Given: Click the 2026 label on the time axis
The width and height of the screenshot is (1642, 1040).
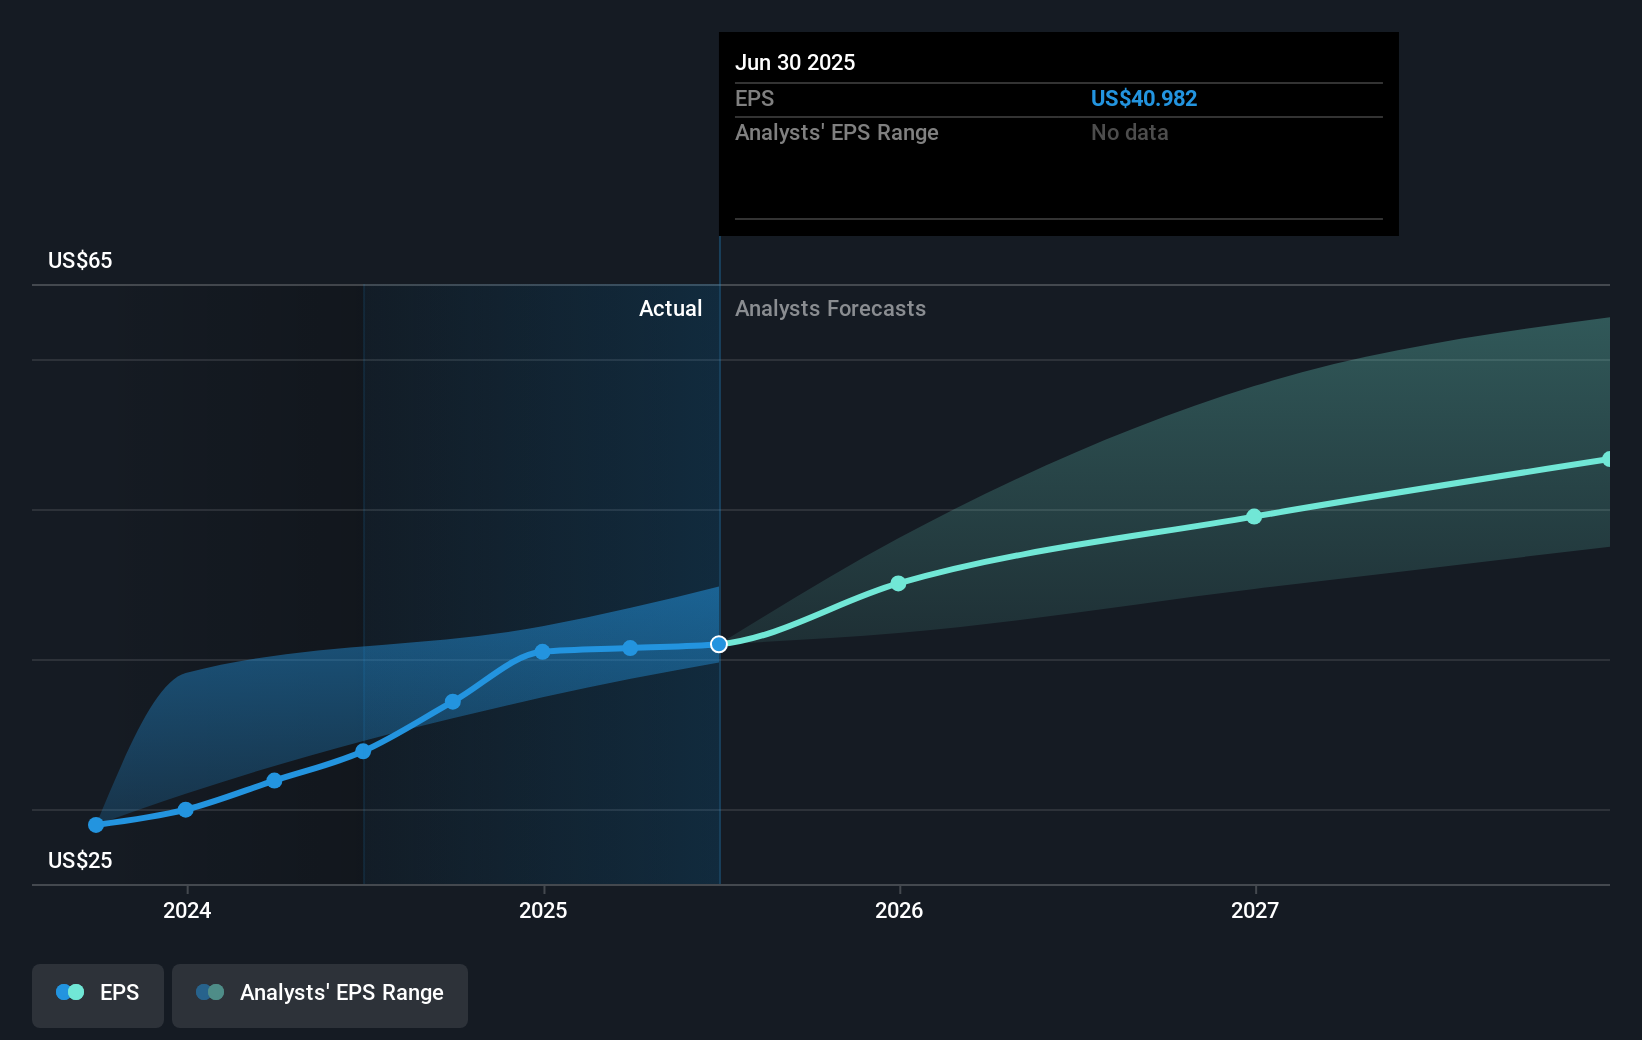Looking at the screenshot, I should (x=899, y=910).
